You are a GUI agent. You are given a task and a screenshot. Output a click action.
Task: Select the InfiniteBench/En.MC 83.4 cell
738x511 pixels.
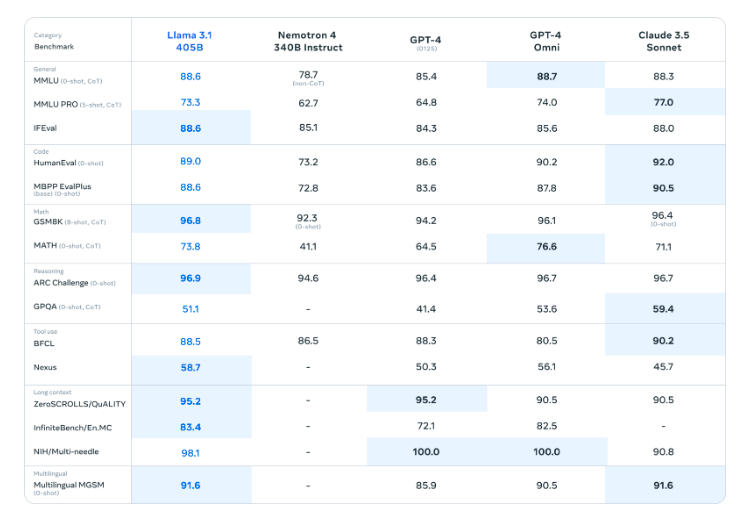(x=191, y=426)
